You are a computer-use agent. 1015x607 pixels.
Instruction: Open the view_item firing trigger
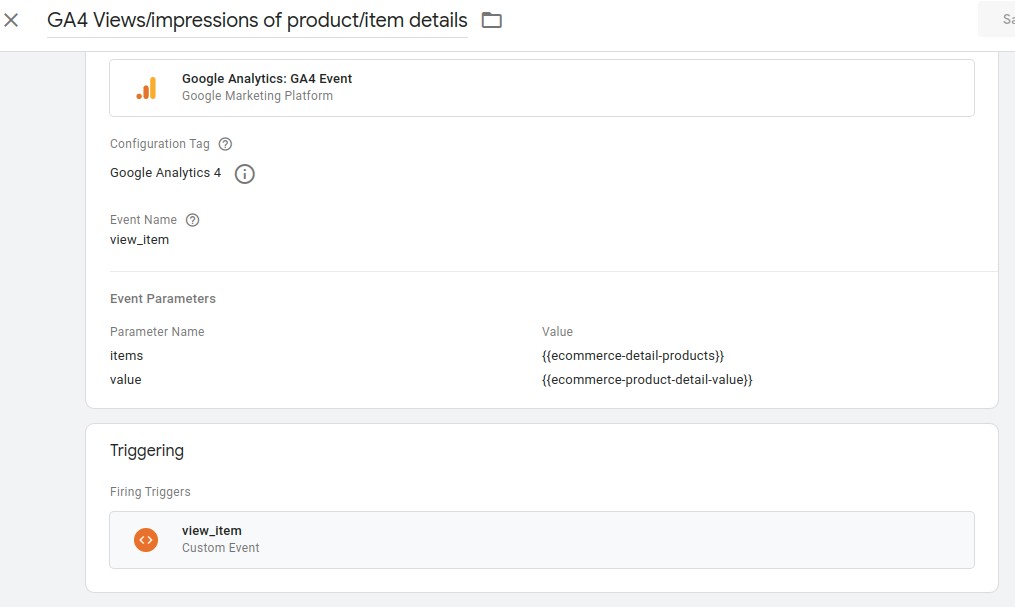tap(212, 531)
